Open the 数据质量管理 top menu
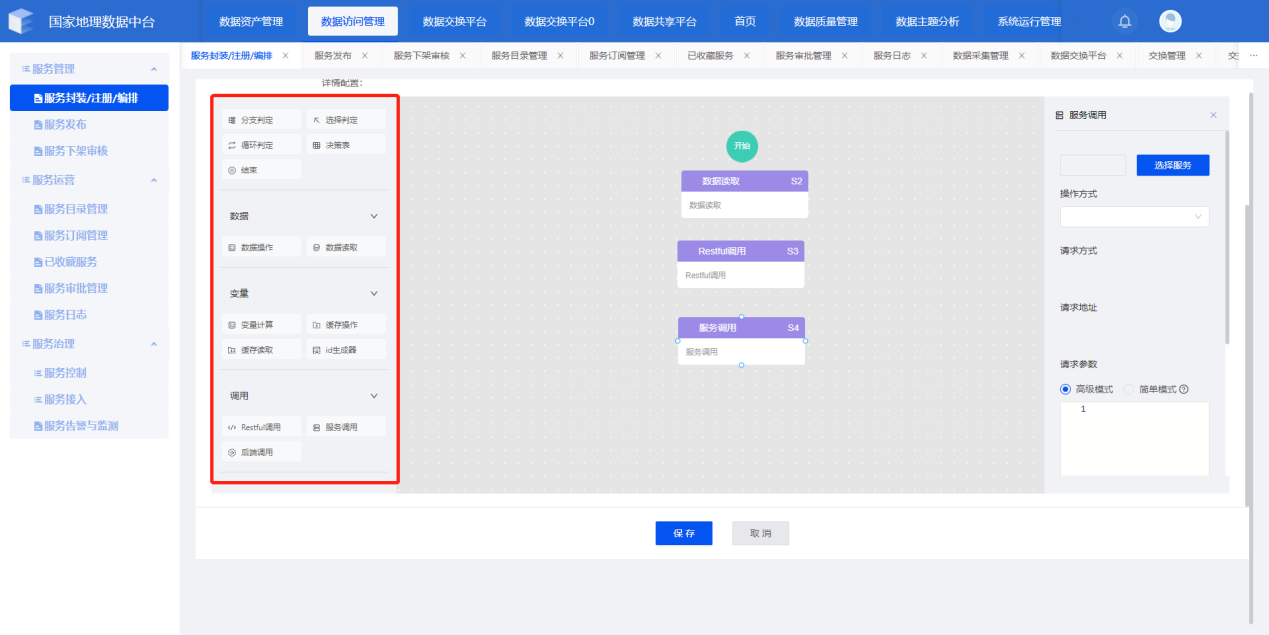 tap(825, 21)
